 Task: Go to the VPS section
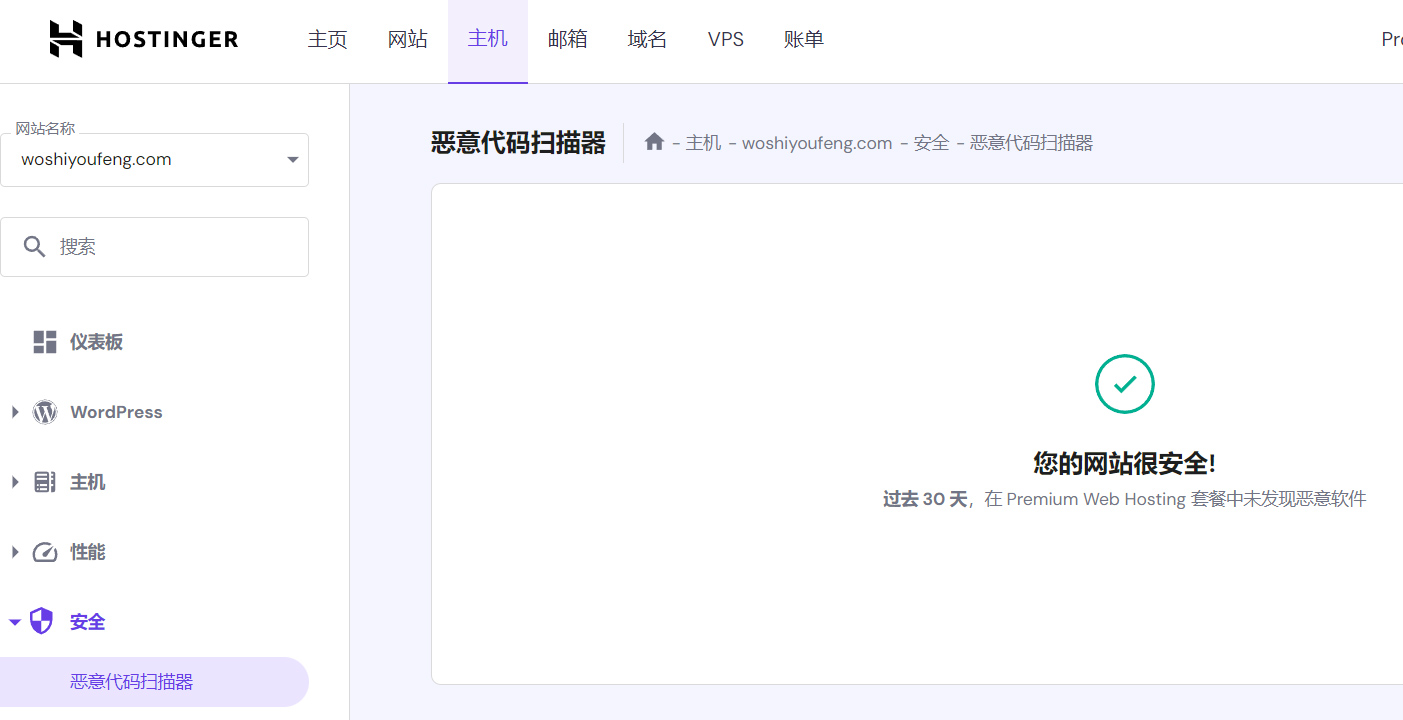click(x=725, y=39)
